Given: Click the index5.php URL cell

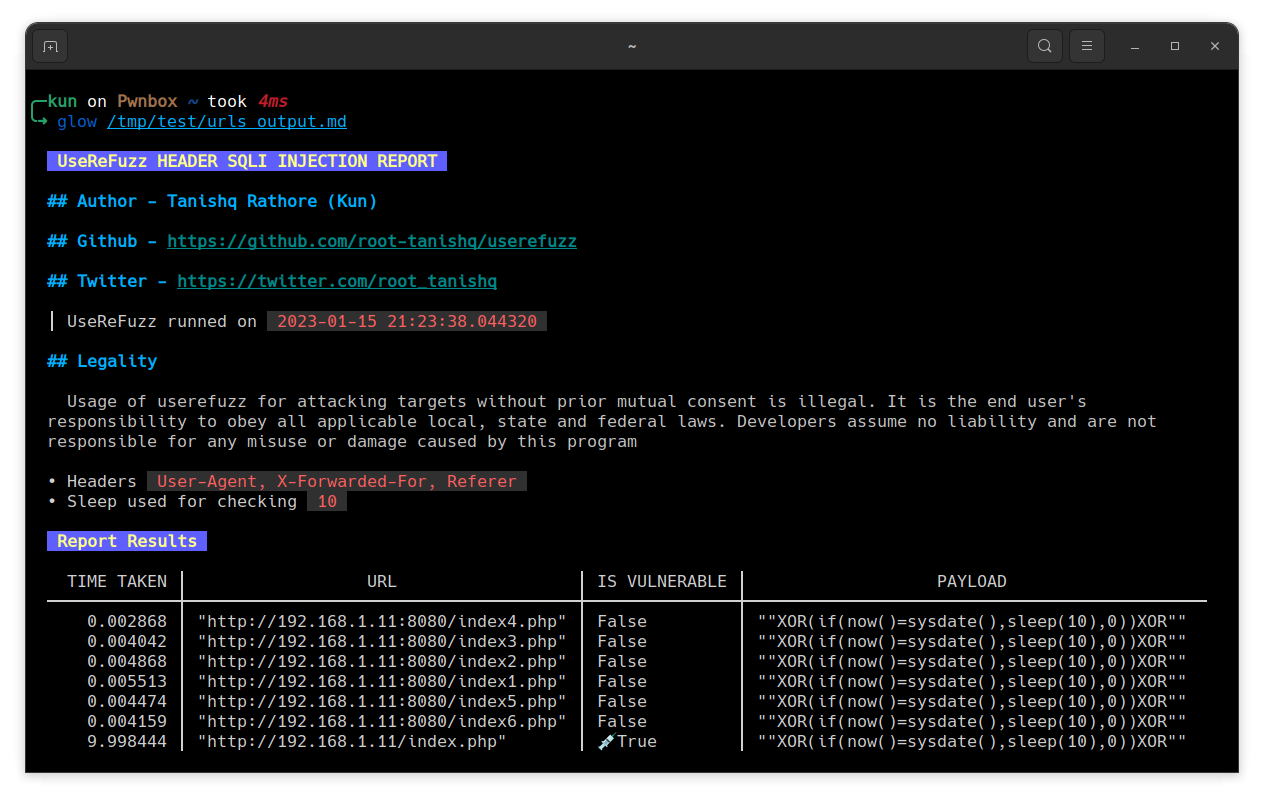Looking at the screenshot, I should [382, 701].
